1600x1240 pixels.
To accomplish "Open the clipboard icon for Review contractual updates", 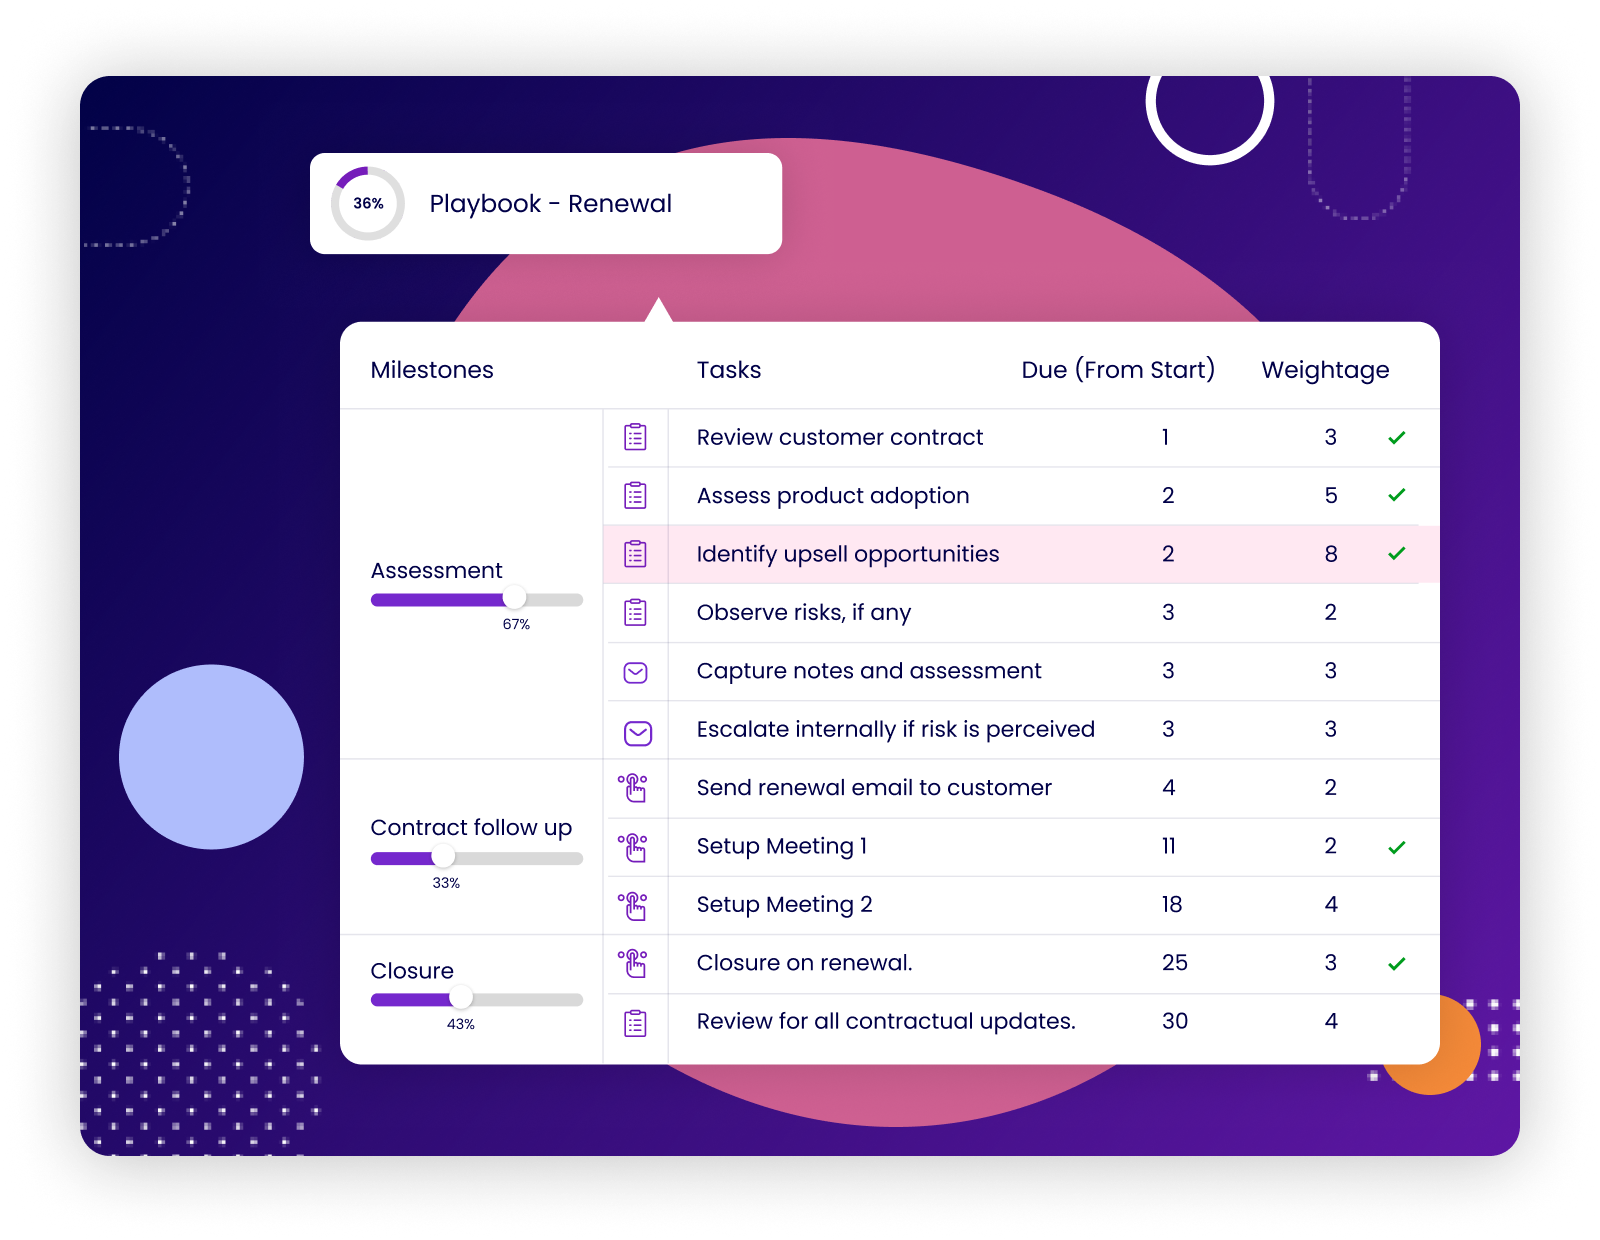I will (634, 1022).
